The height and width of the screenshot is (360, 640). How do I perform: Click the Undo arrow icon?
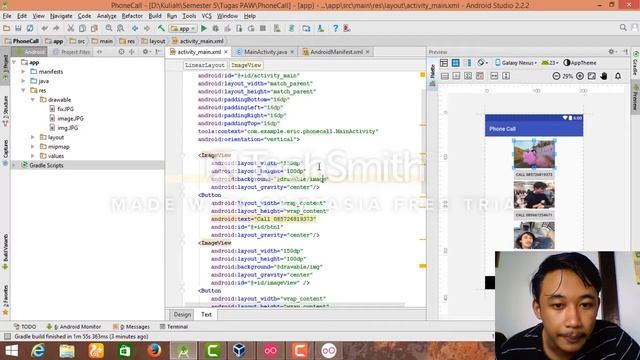point(44,28)
